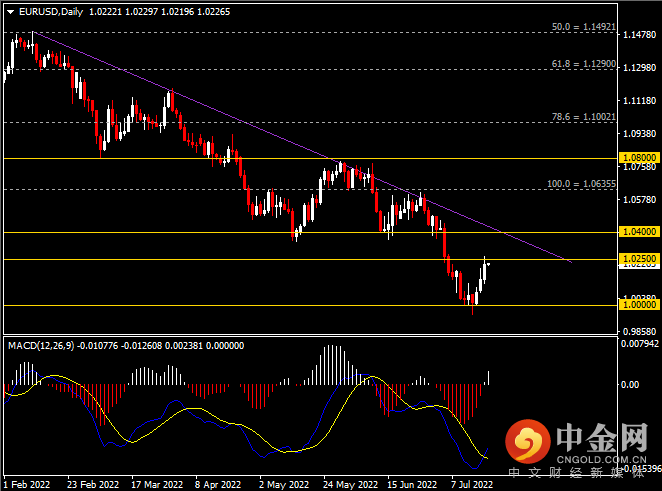662x491 pixels.
Task: Select the 100.0 = 1.06355 Fibonacci label
Action: pos(581,184)
